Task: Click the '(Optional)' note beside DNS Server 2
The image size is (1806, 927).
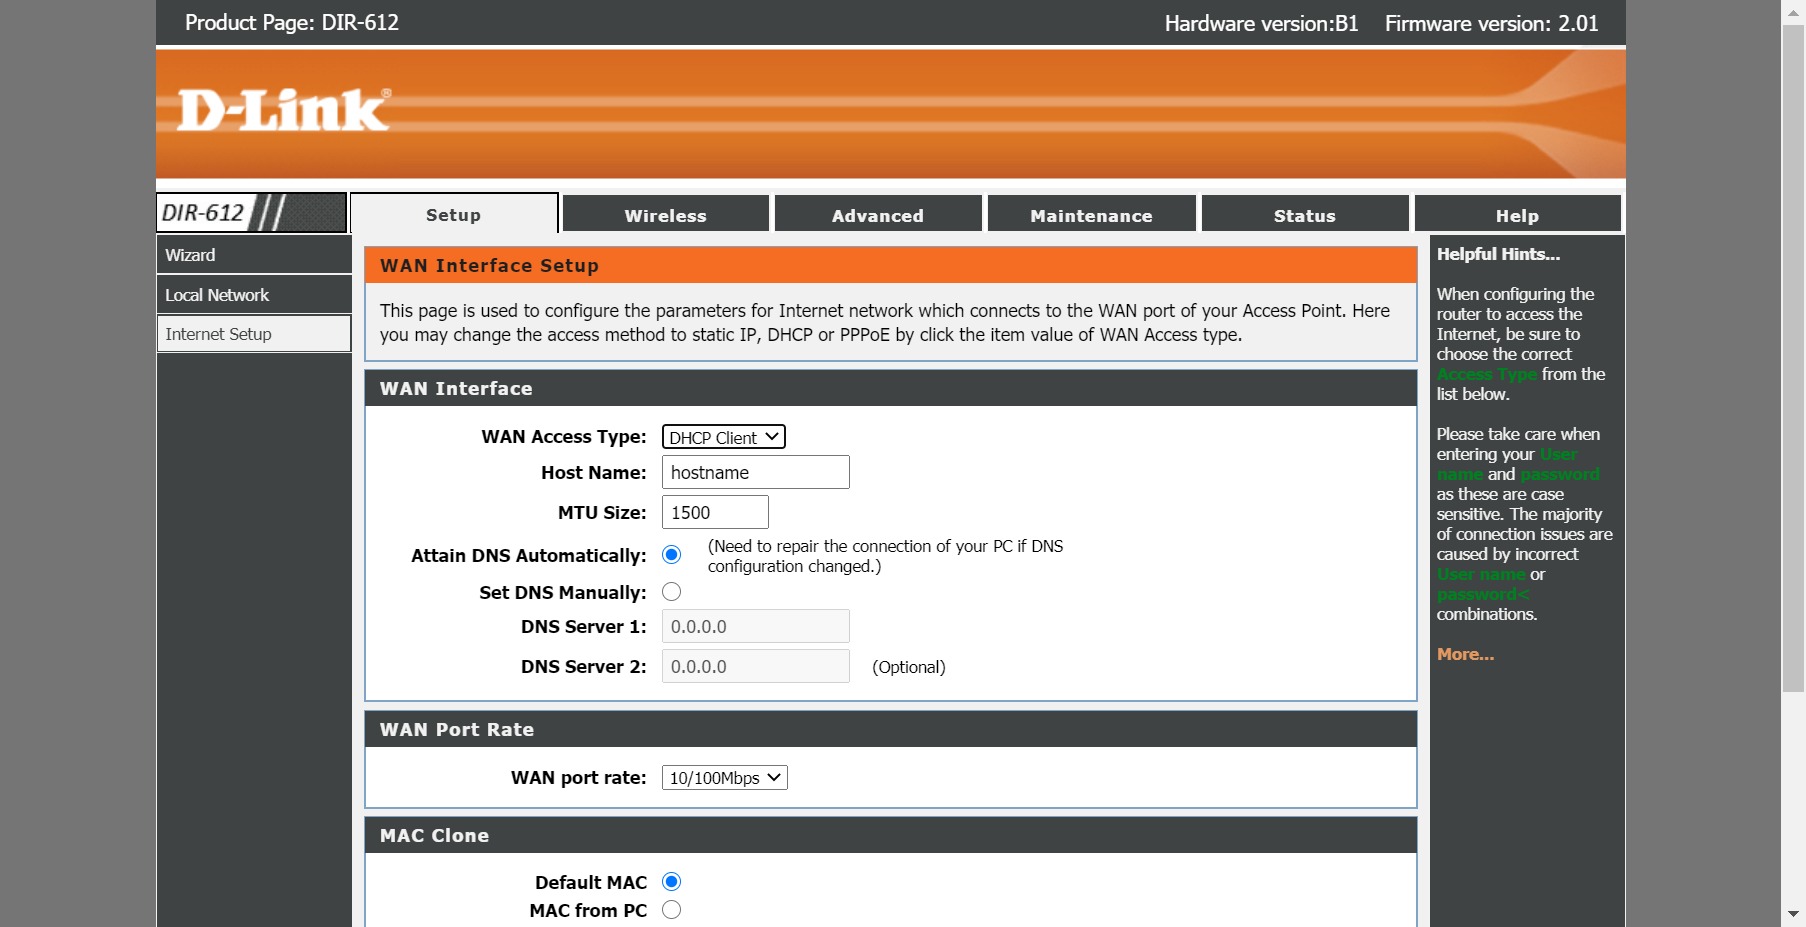Action: [909, 667]
